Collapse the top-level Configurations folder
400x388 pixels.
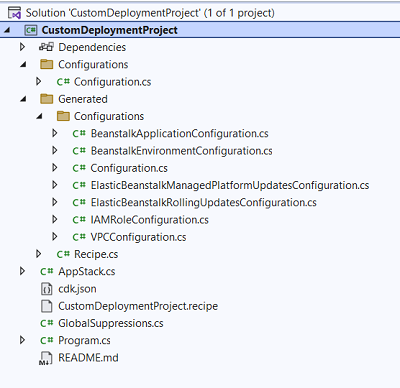[x=23, y=65]
